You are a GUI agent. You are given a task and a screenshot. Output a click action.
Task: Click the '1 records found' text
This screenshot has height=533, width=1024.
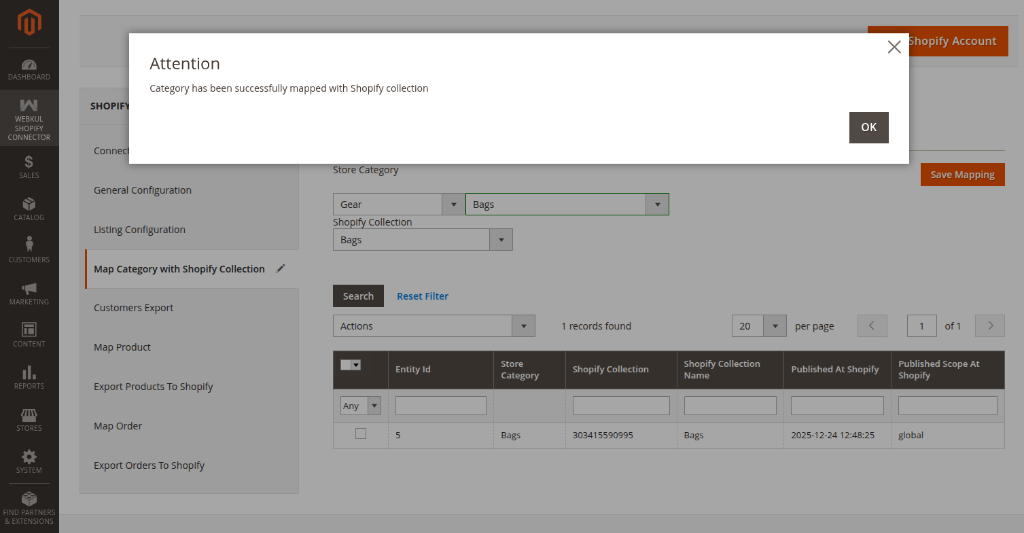point(596,326)
